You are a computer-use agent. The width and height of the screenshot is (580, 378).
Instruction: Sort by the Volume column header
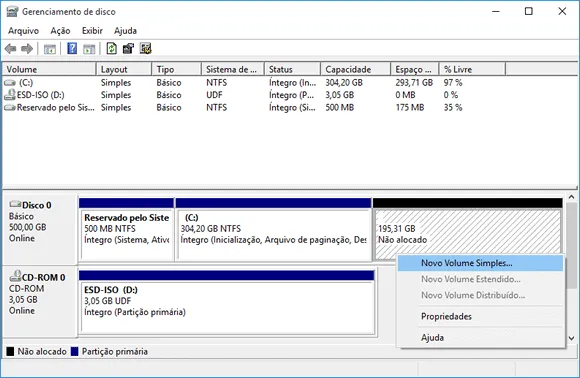[x=49, y=70]
